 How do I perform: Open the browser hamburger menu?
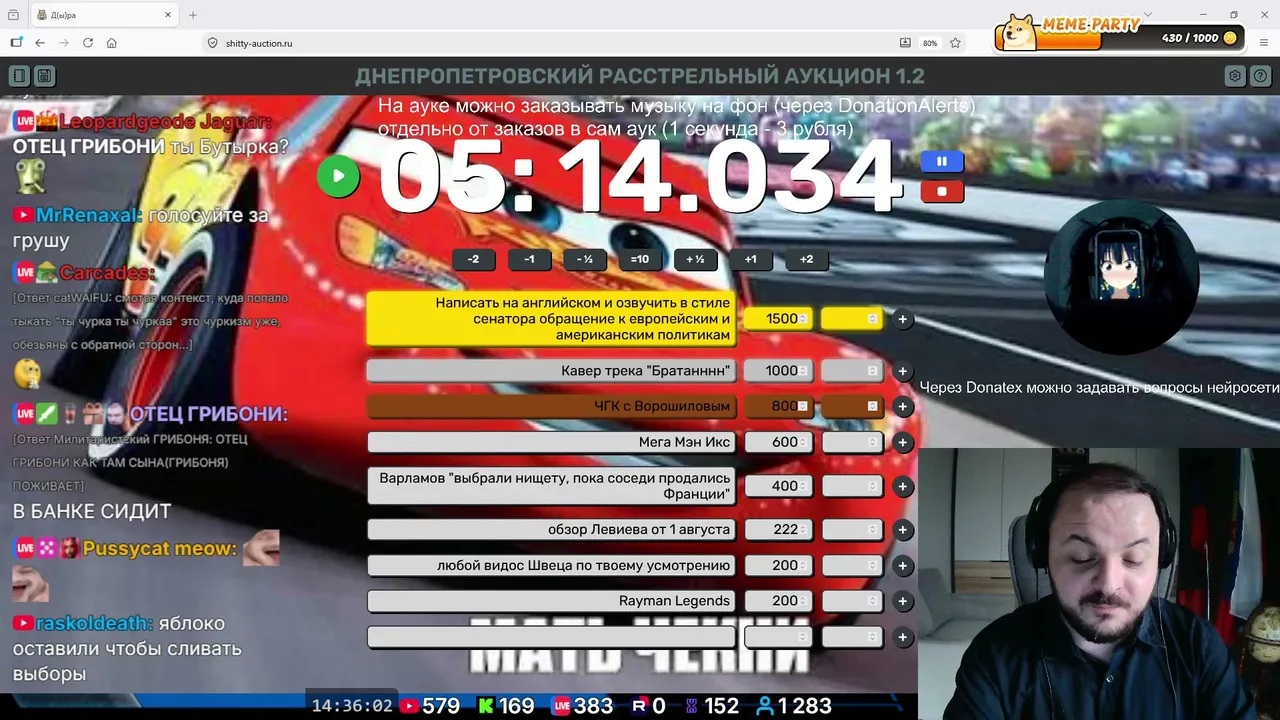(1265, 43)
